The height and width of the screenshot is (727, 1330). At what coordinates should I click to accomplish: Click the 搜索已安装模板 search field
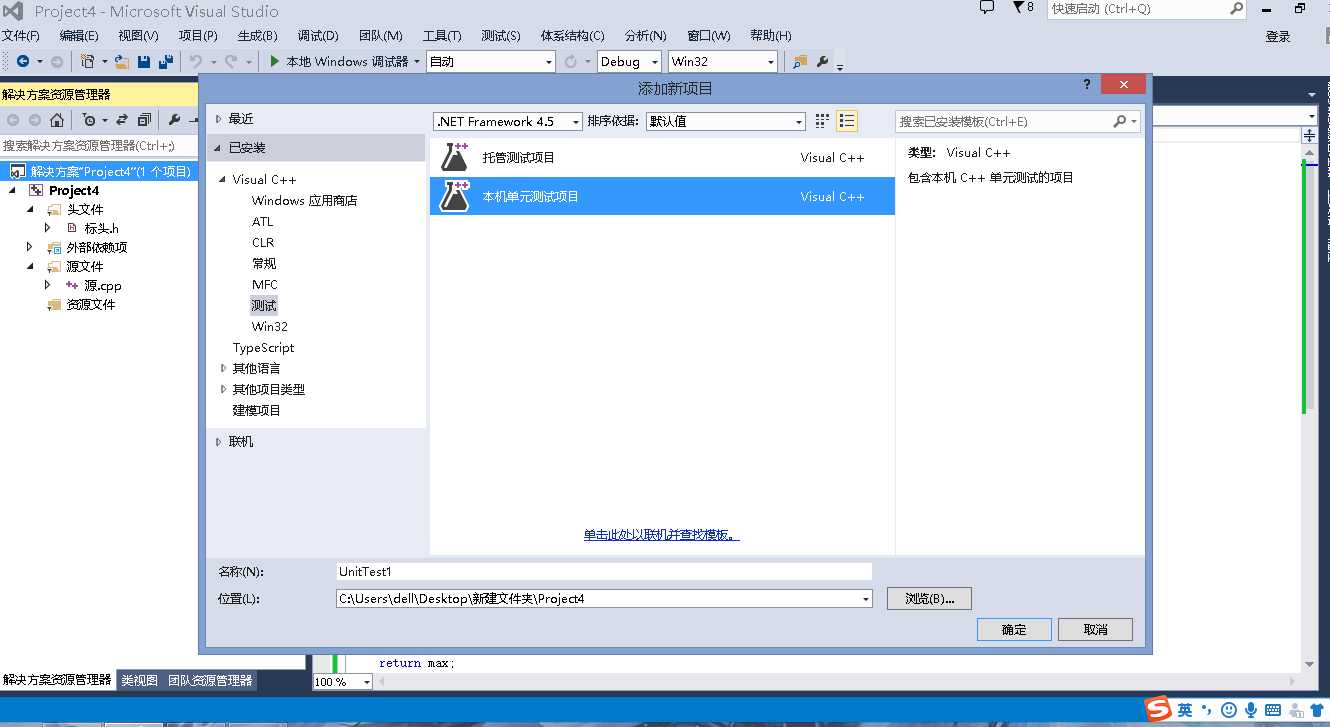(x=1004, y=121)
